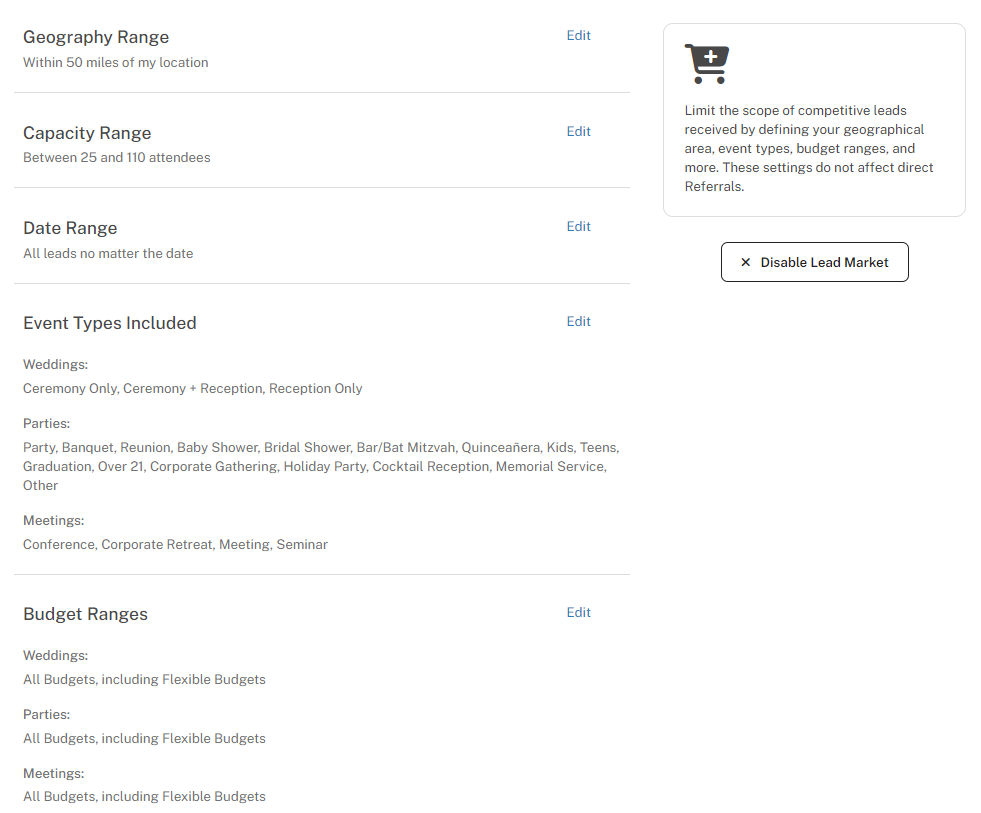Click the Capacity Range heading
981x813 pixels.
(87, 134)
